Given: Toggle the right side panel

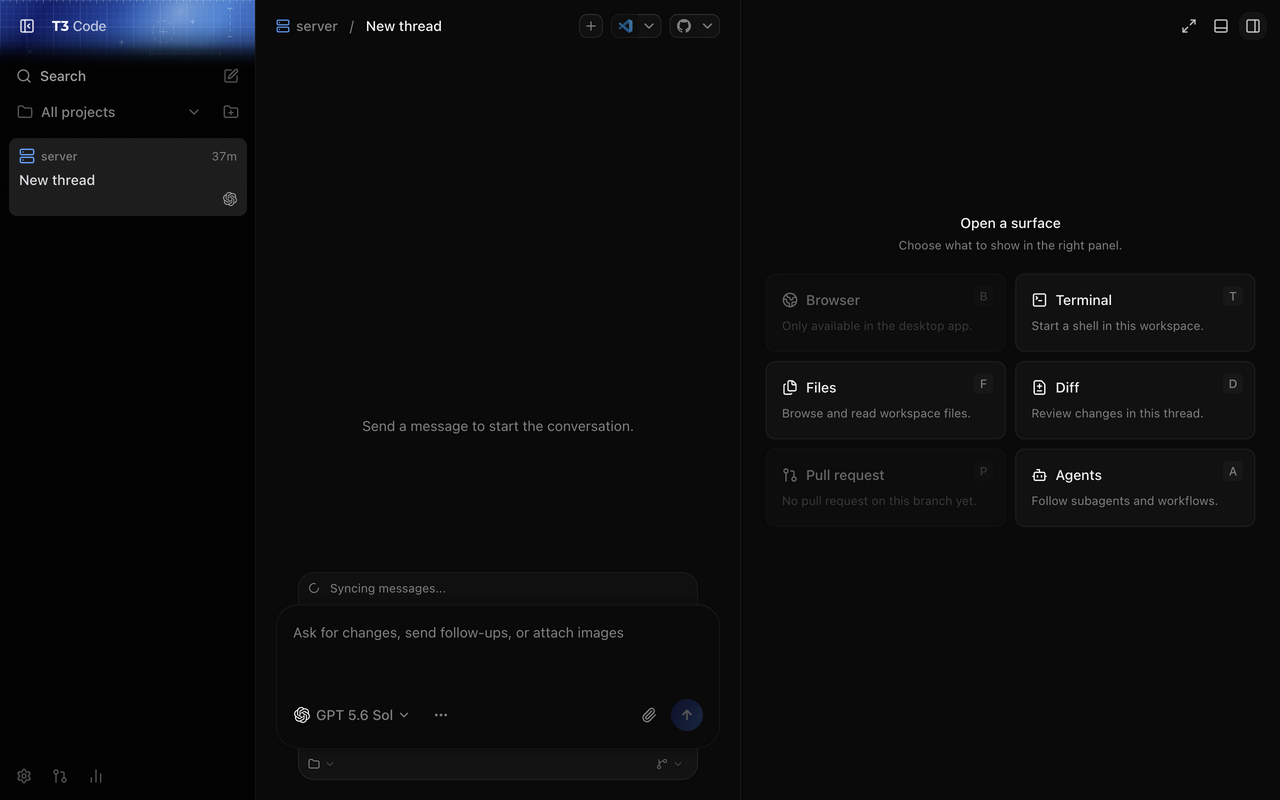Looking at the screenshot, I should tap(1253, 26).
